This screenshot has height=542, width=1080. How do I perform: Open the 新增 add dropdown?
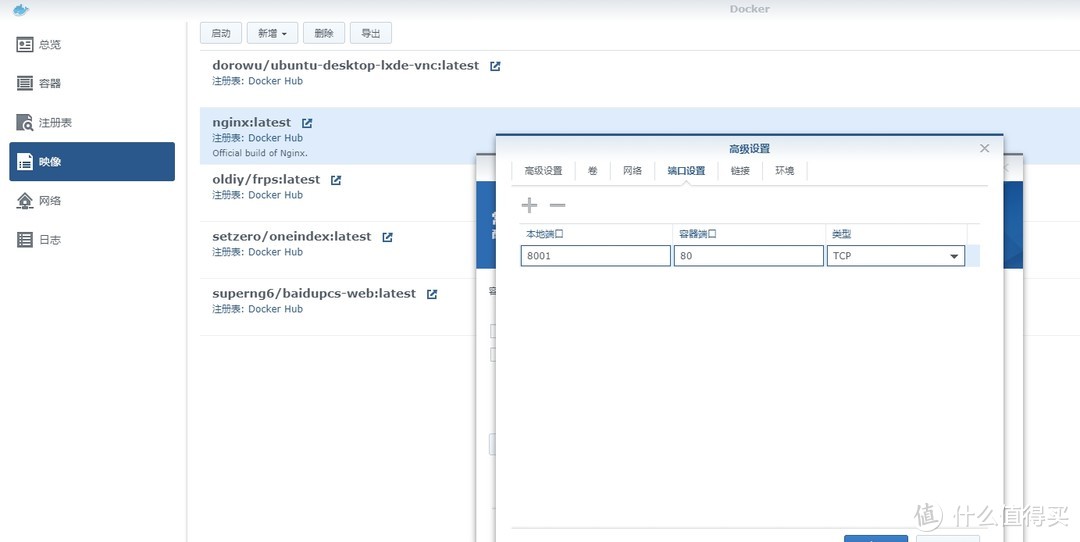pos(272,33)
